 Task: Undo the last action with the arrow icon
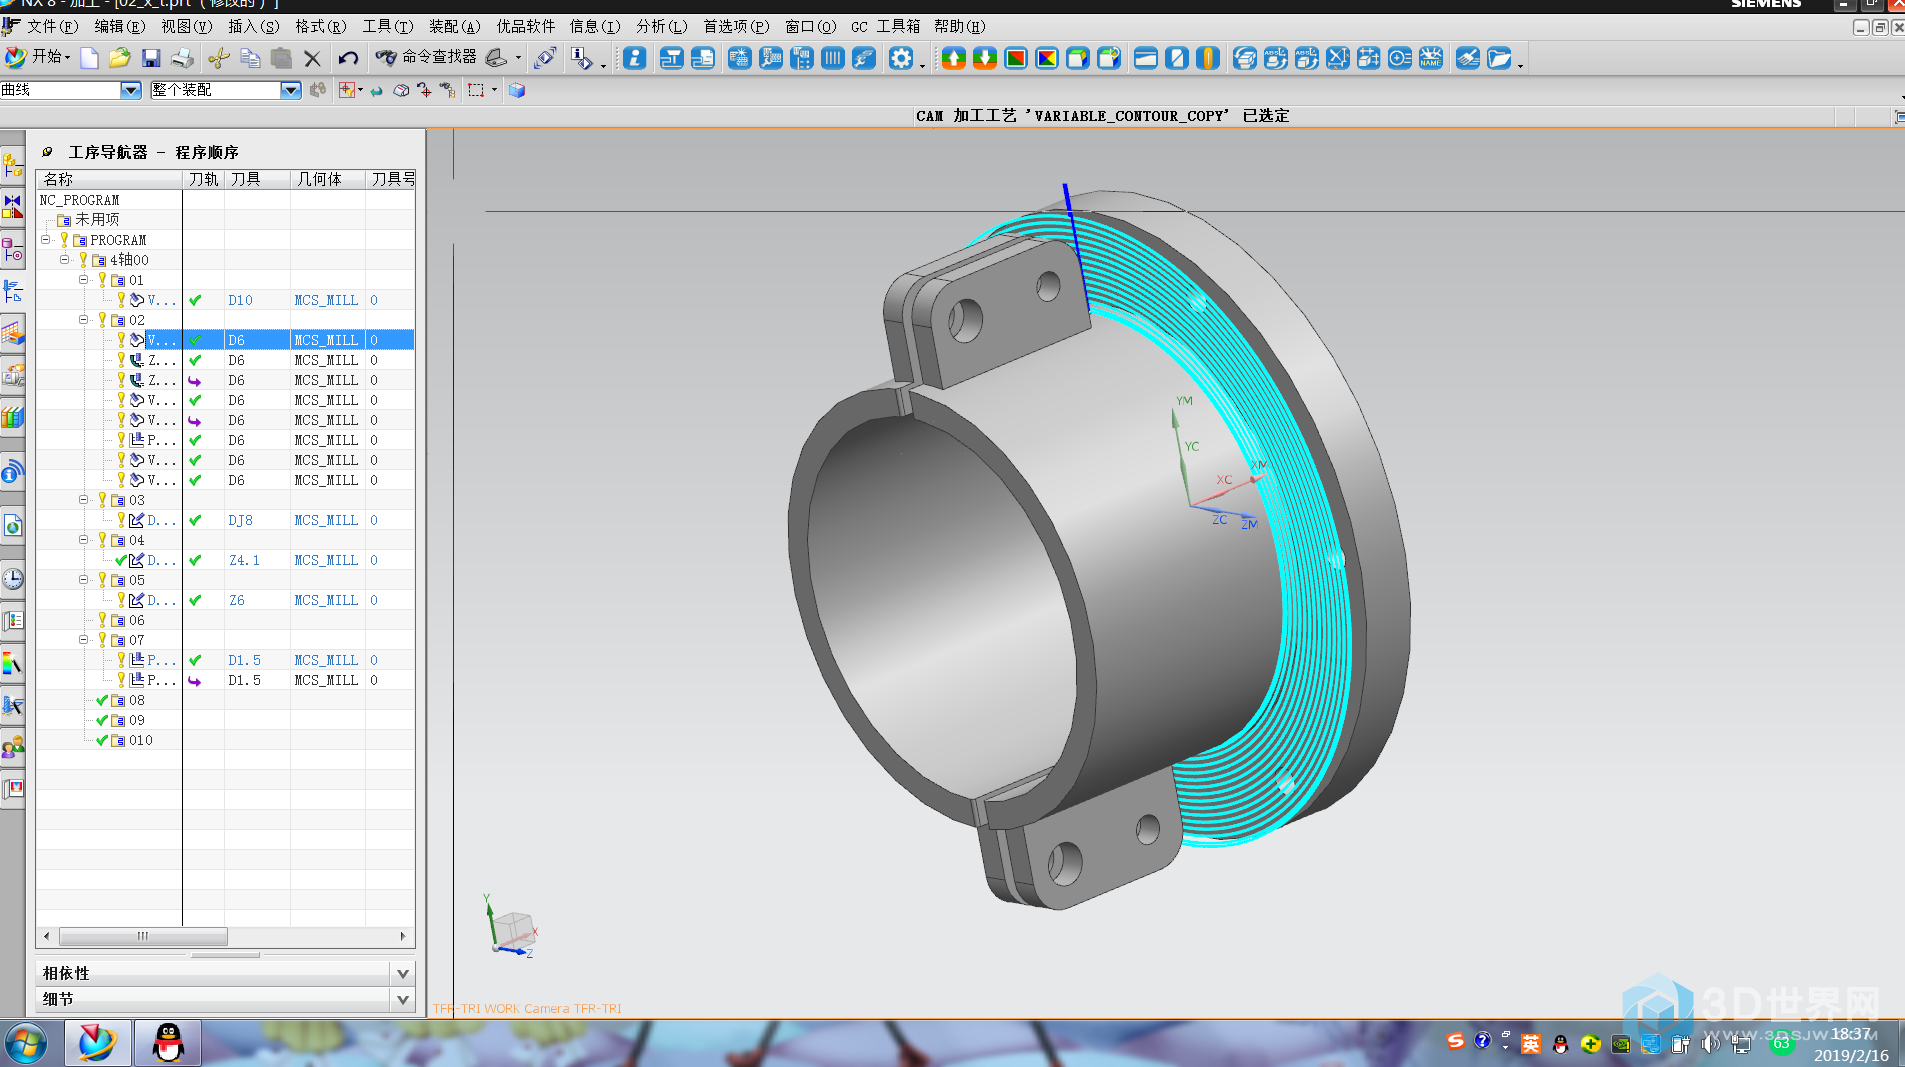tap(347, 58)
